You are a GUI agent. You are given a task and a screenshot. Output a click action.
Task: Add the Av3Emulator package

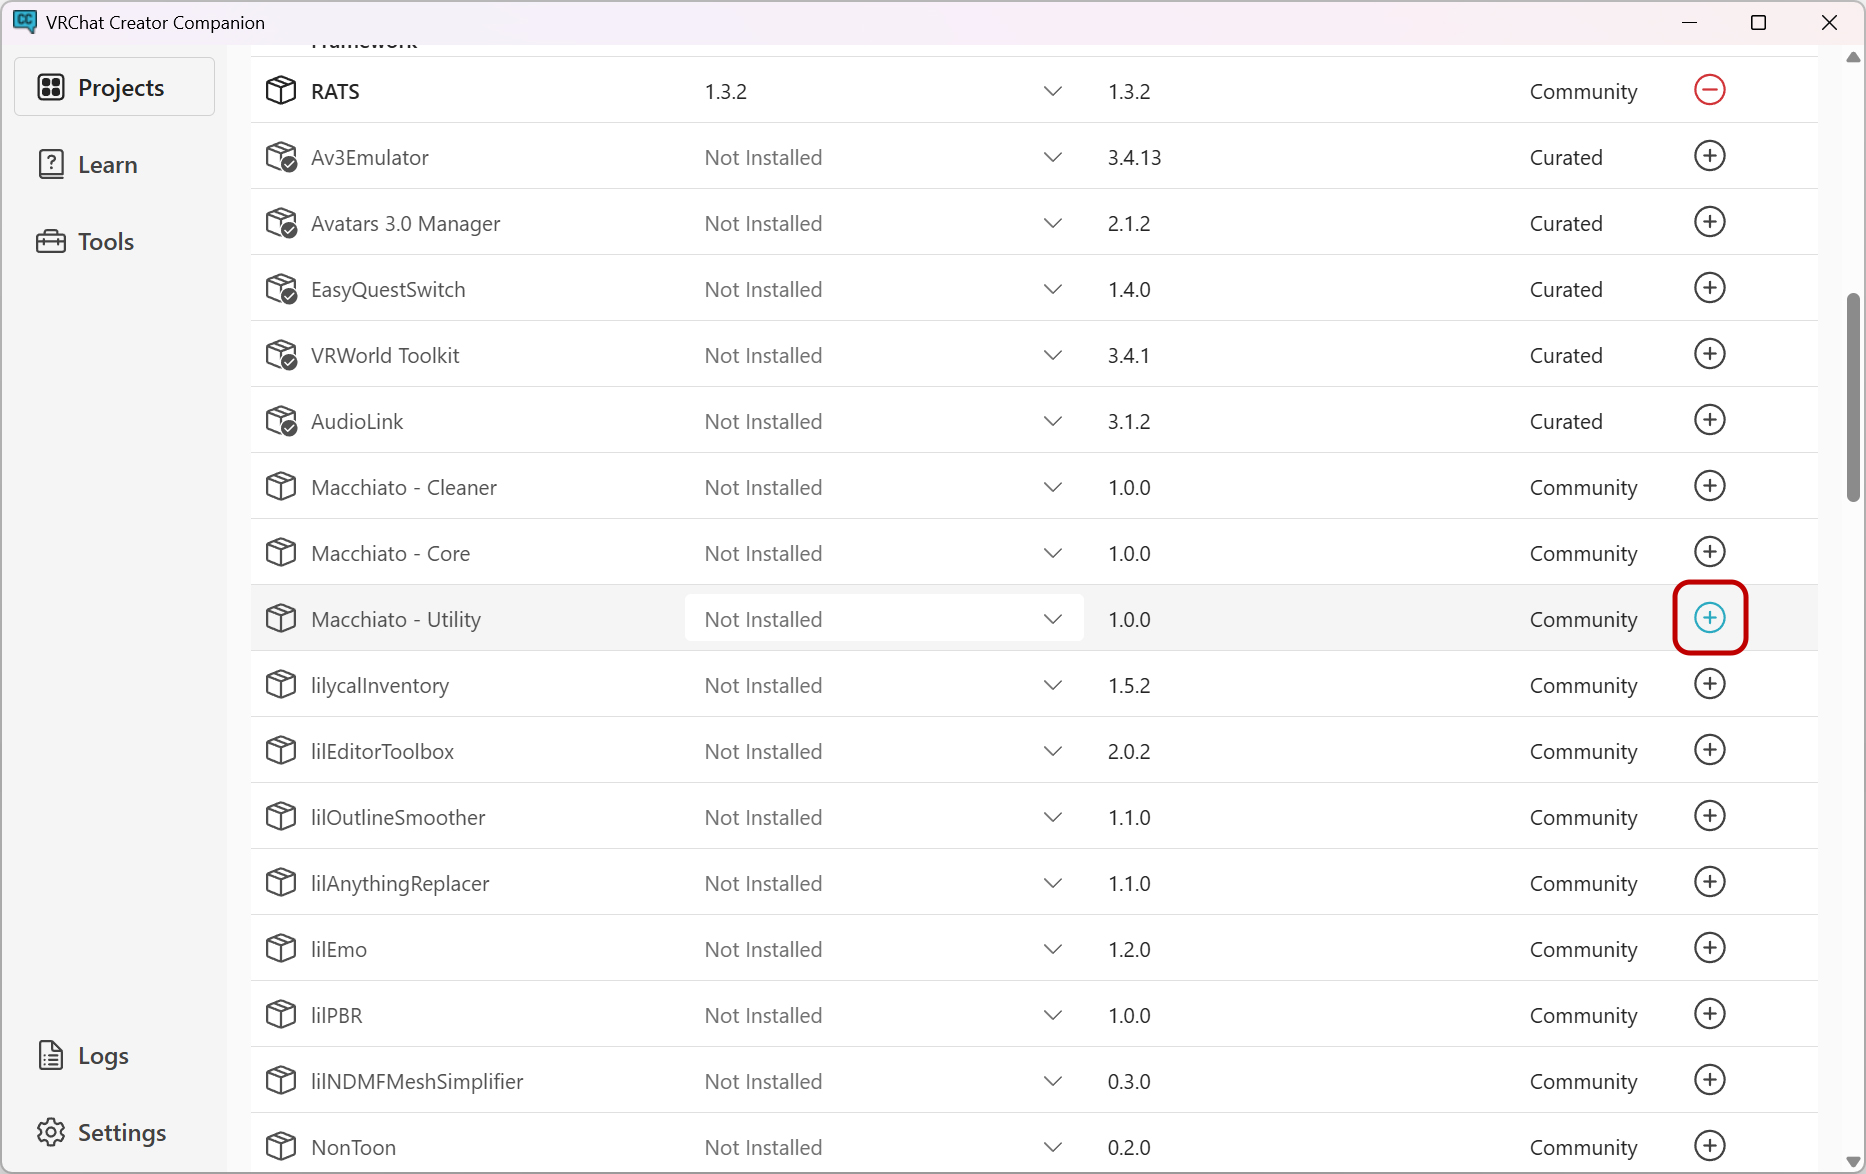(1710, 156)
